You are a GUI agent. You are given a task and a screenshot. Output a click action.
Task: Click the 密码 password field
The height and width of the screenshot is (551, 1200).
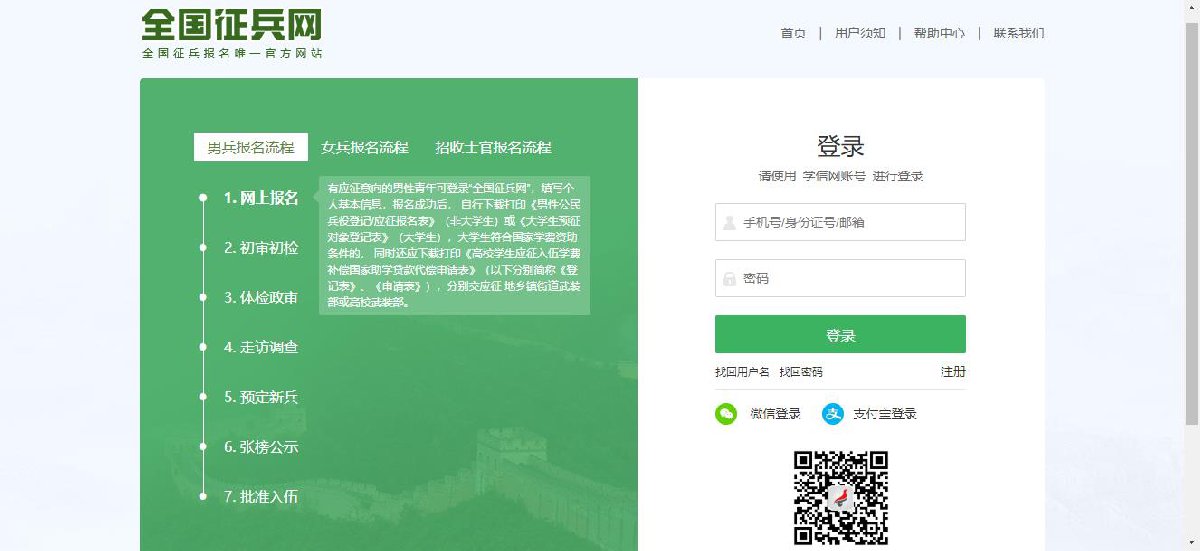tap(840, 278)
